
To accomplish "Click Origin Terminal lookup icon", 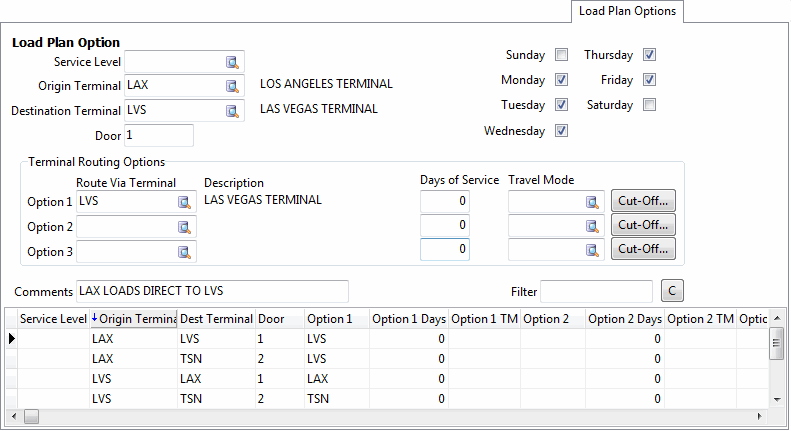I will 233,85.
